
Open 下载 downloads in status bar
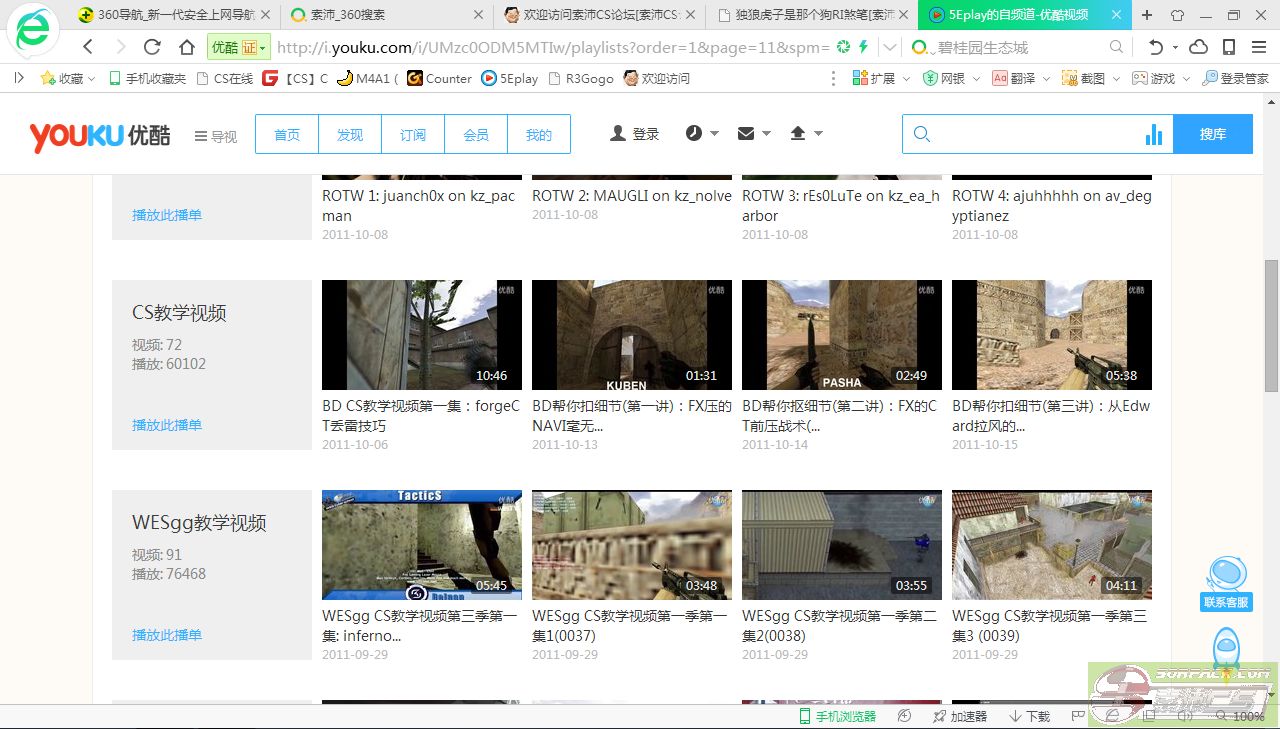(x=1029, y=716)
